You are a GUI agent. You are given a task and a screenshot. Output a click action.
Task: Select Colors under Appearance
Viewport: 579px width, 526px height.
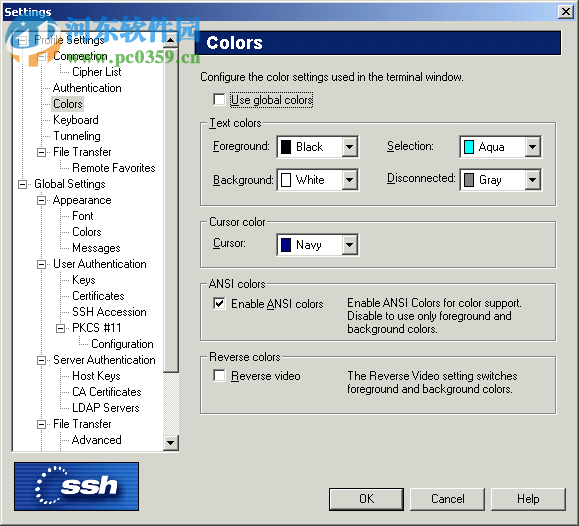pyautogui.click(x=87, y=232)
